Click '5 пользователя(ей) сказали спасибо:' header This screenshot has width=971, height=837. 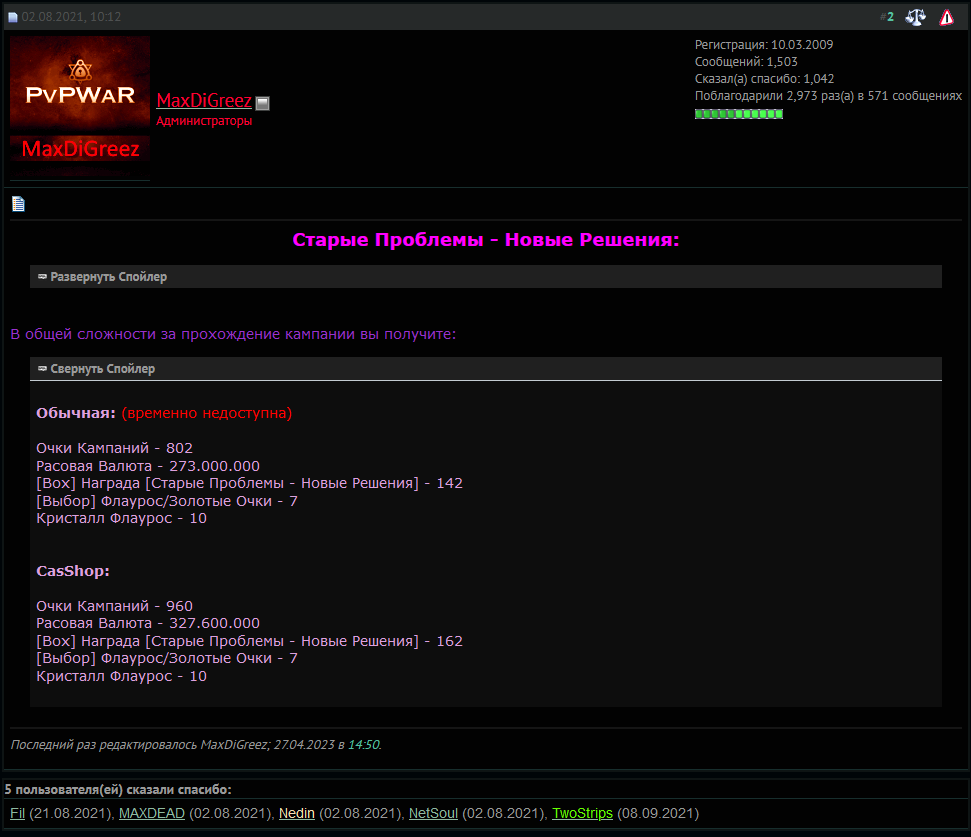tap(118, 790)
